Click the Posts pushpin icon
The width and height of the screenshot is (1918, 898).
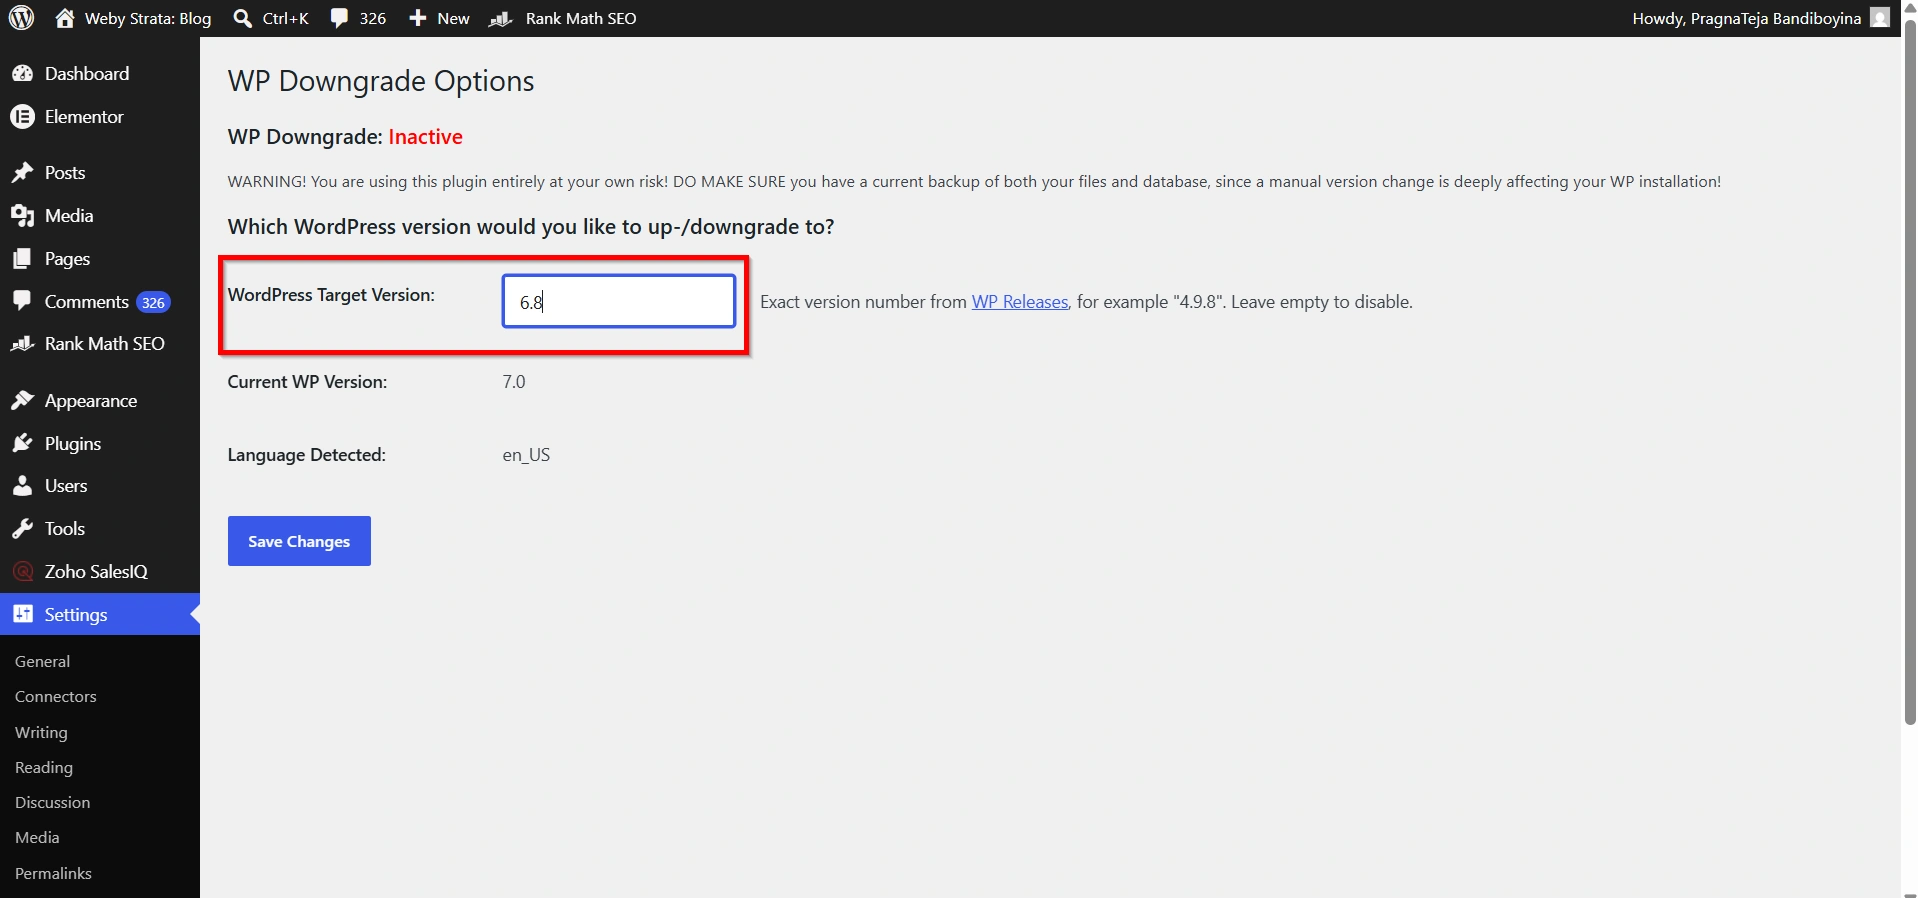pyautogui.click(x=22, y=173)
